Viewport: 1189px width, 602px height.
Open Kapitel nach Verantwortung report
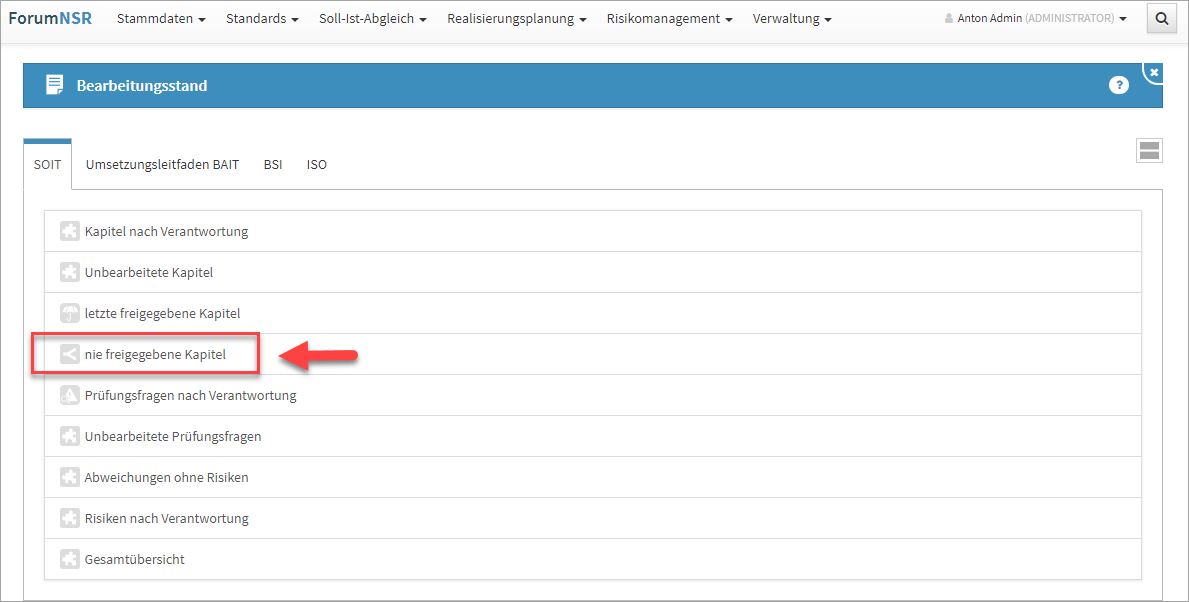593,231
